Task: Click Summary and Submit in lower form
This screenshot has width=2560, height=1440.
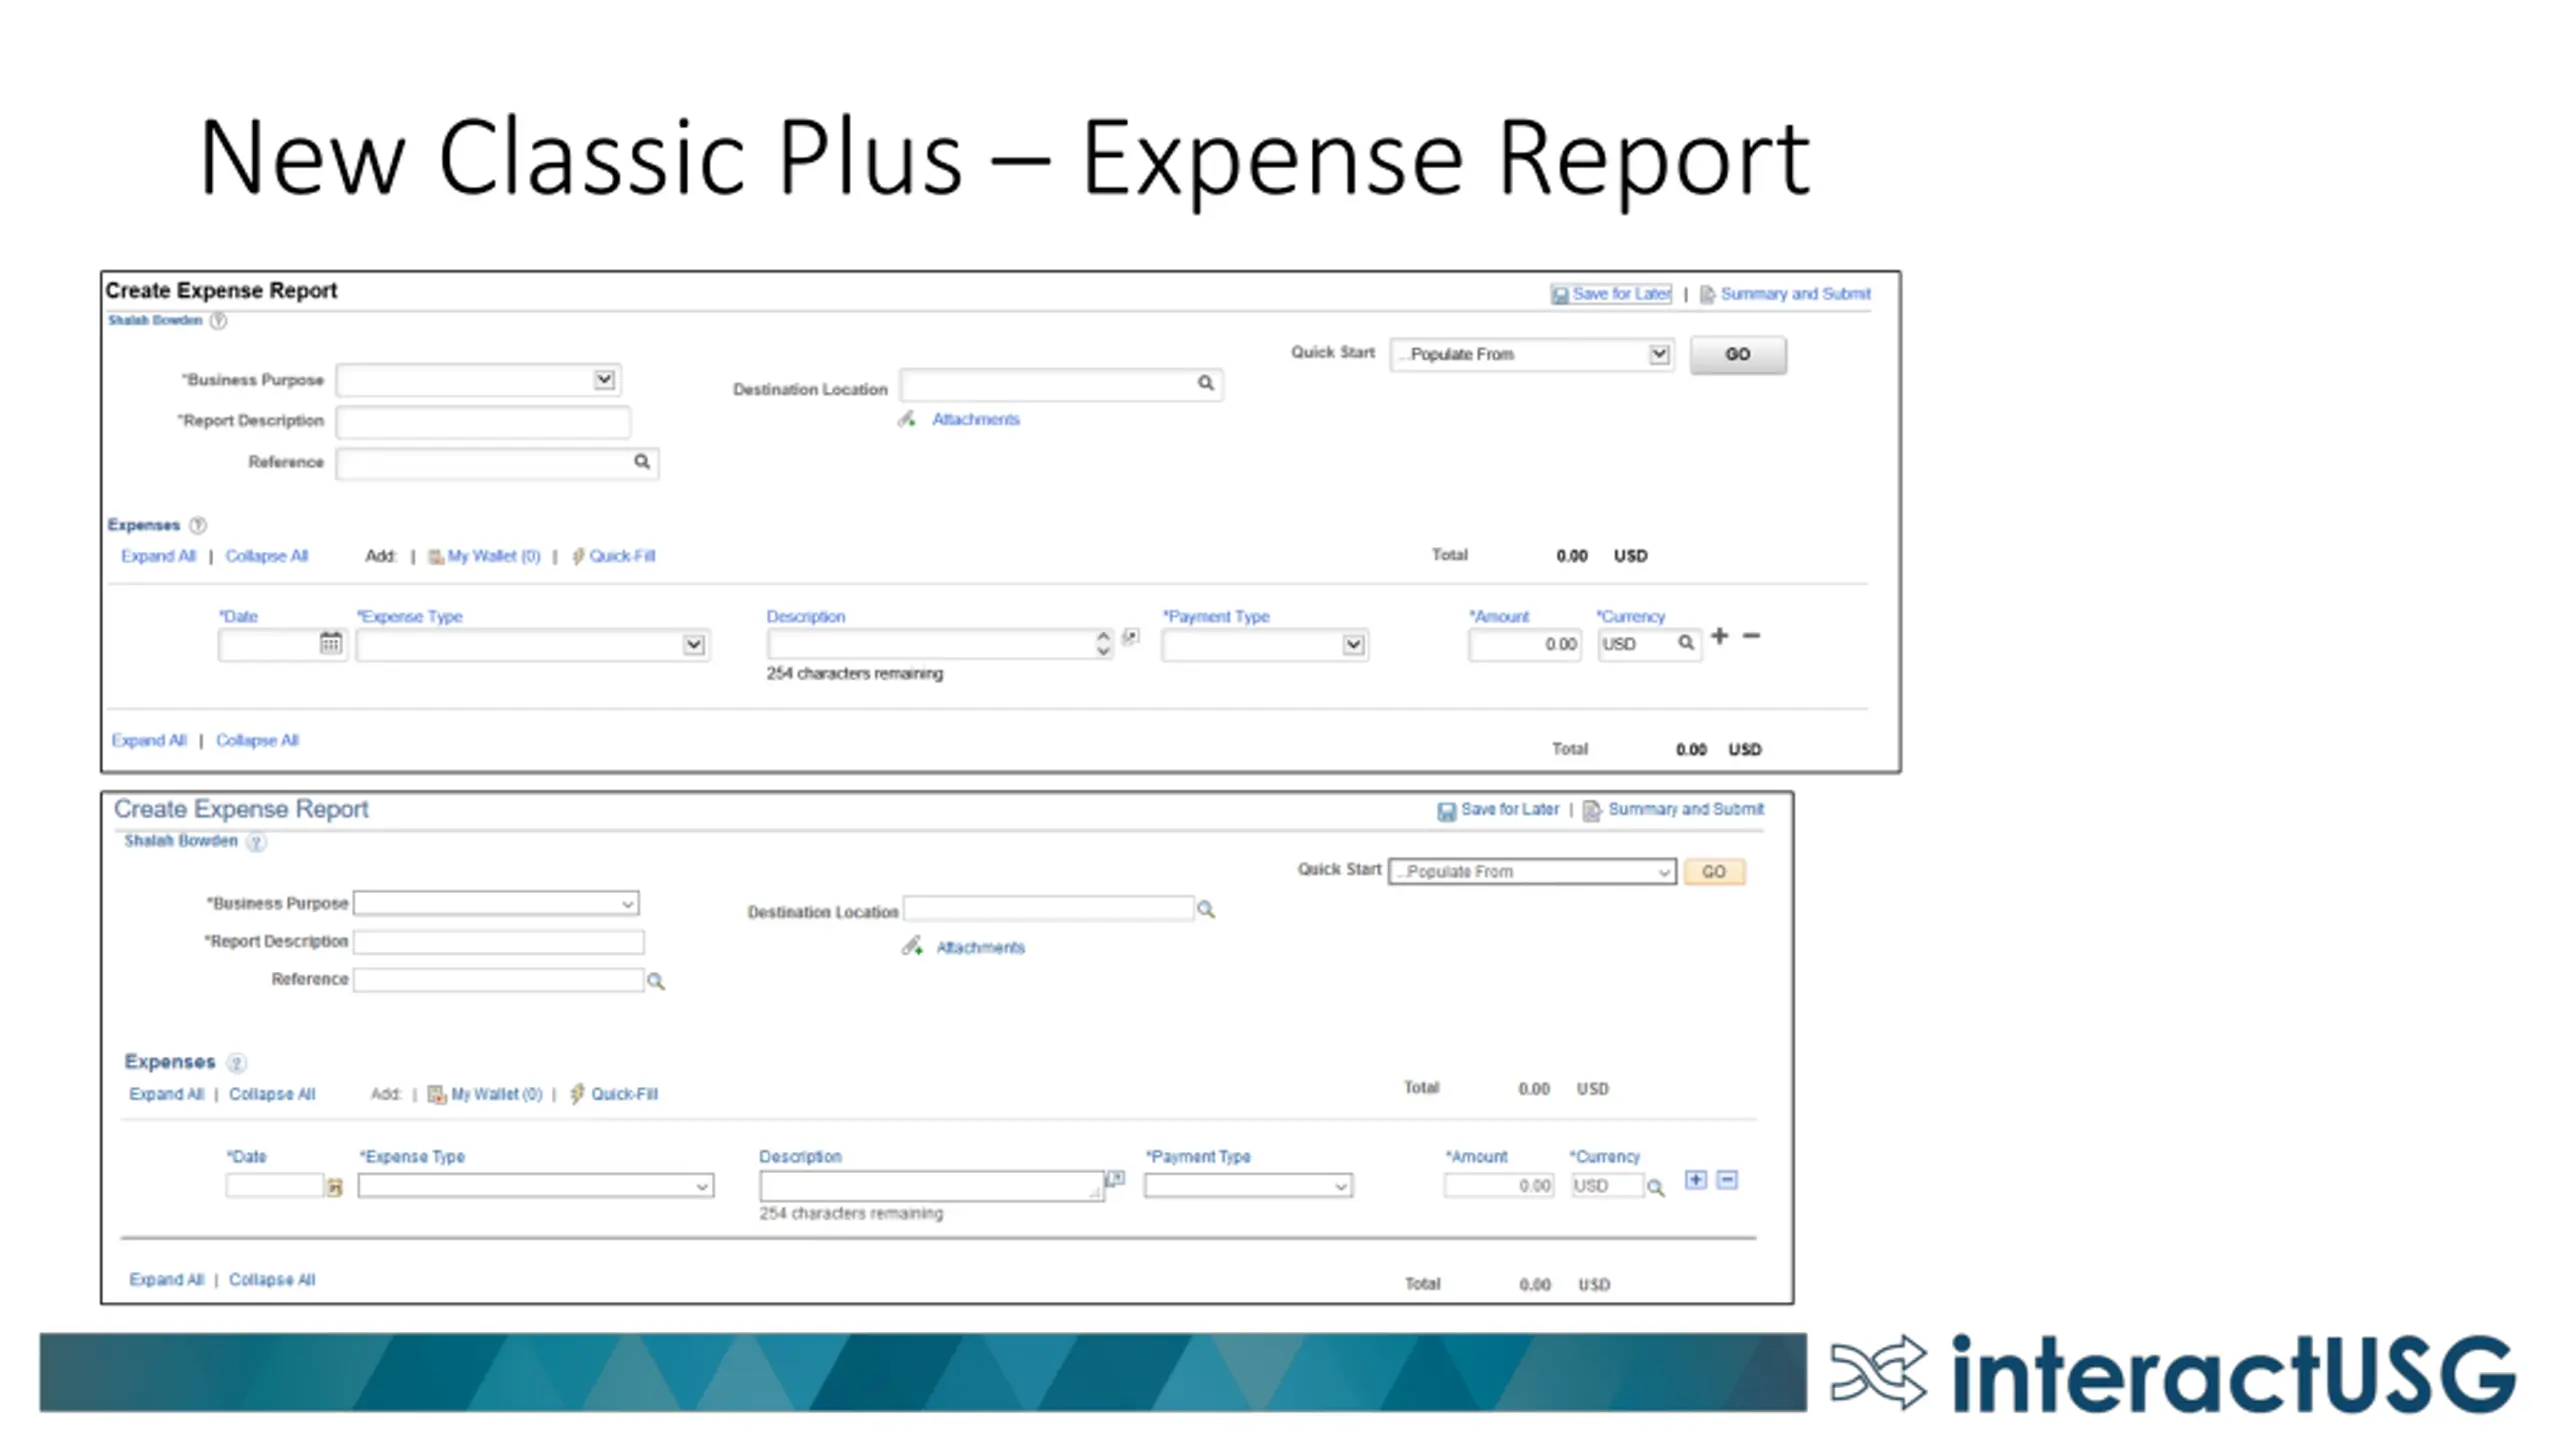Action: 1674,810
